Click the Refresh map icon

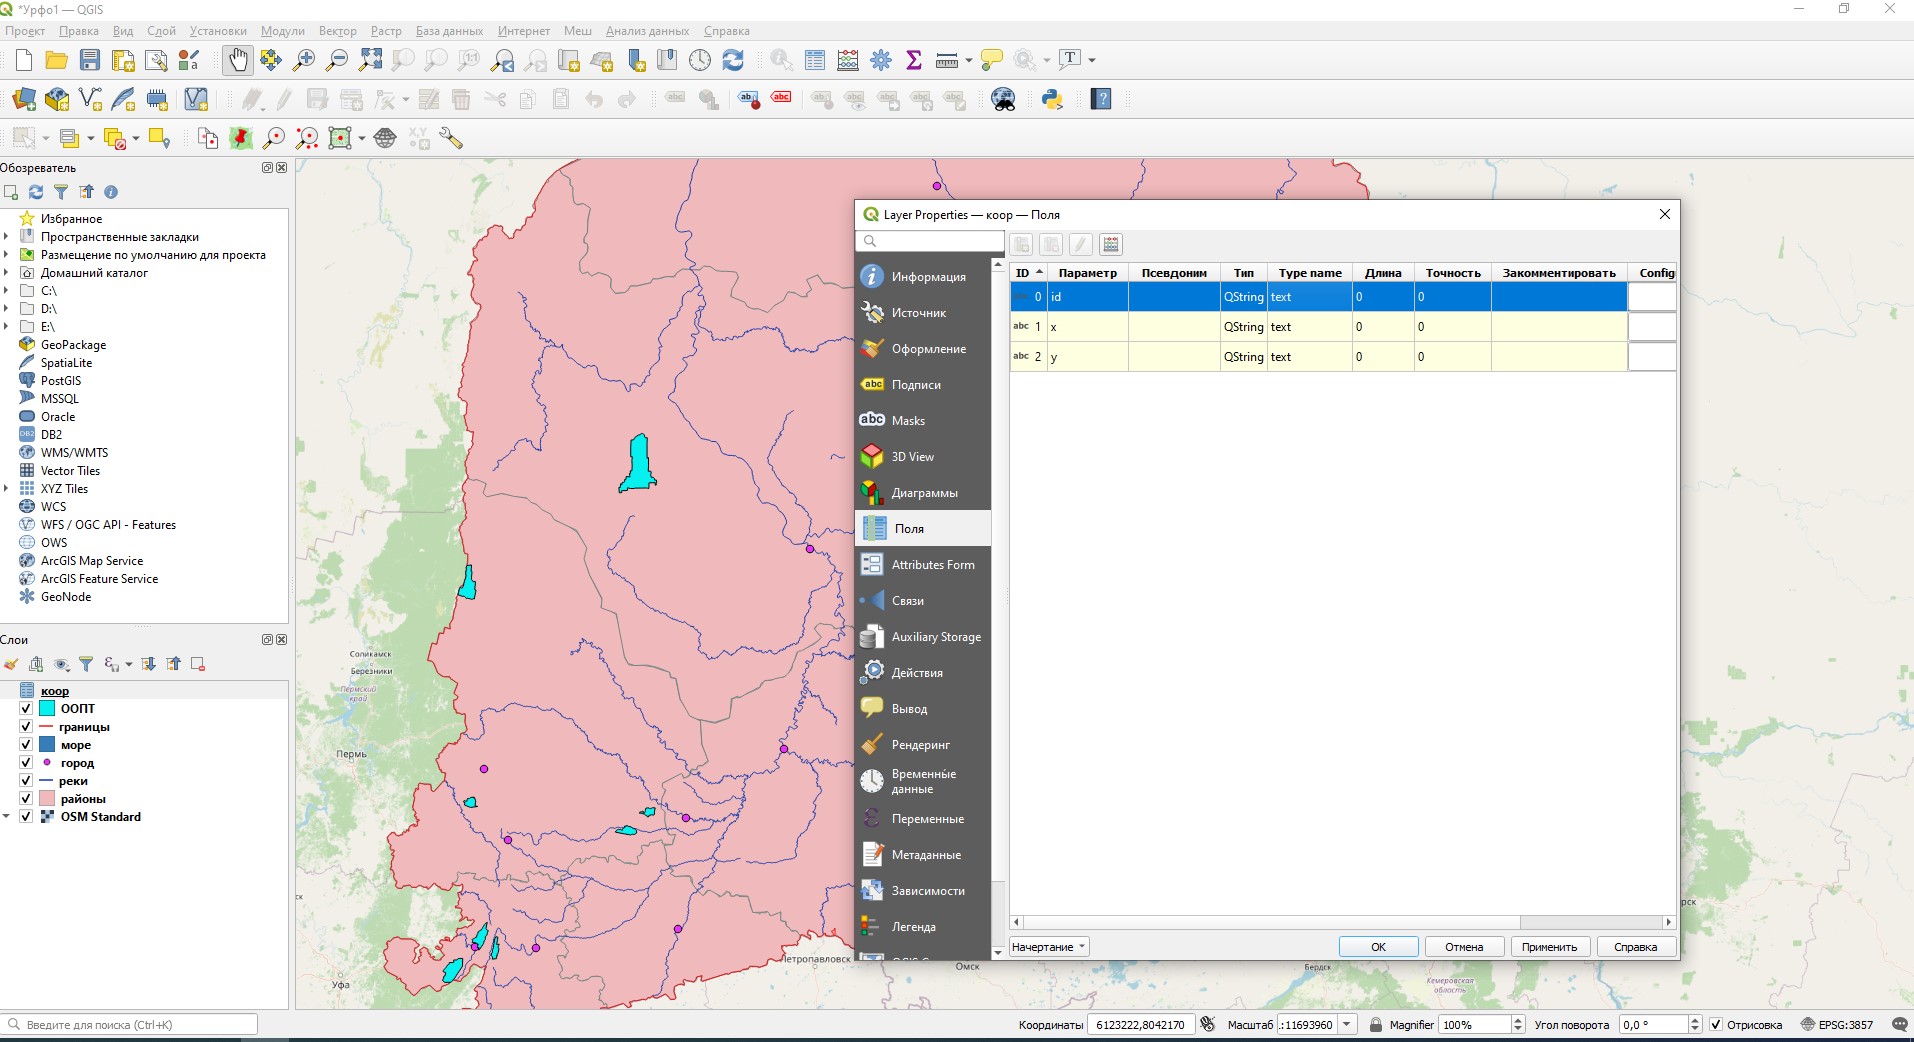[x=733, y=60]
